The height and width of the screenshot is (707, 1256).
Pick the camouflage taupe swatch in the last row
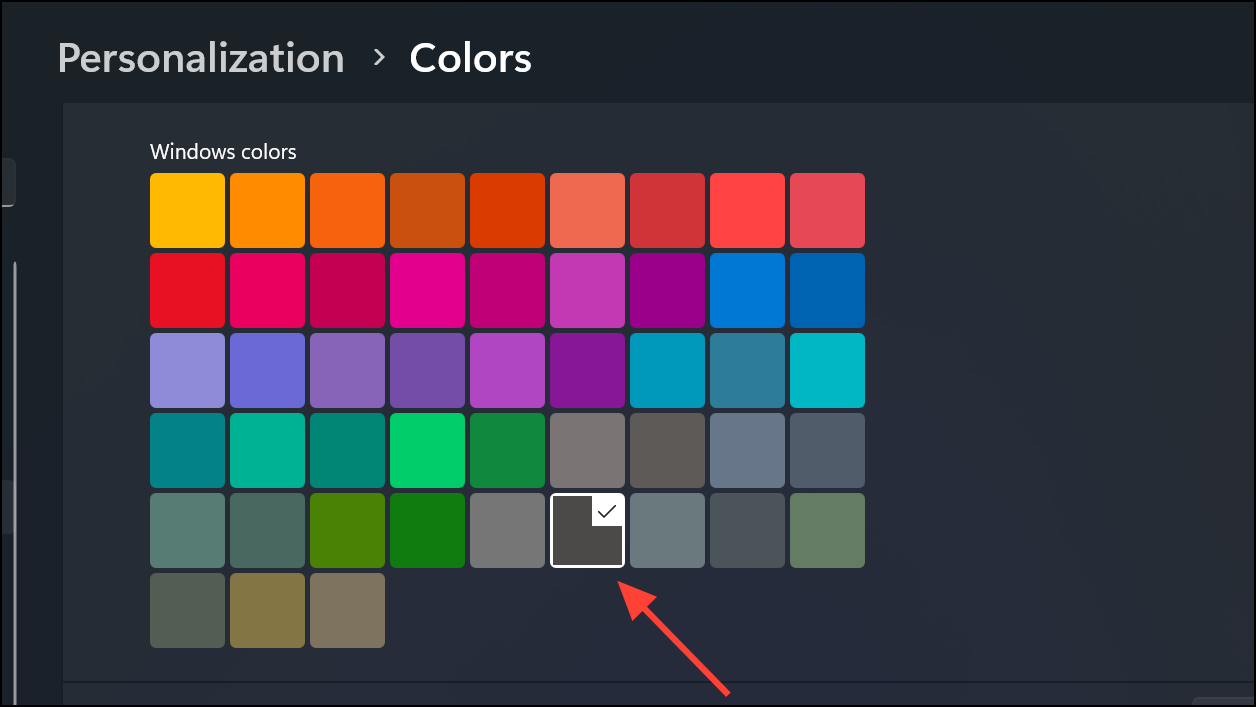click(x=347, y=610)
